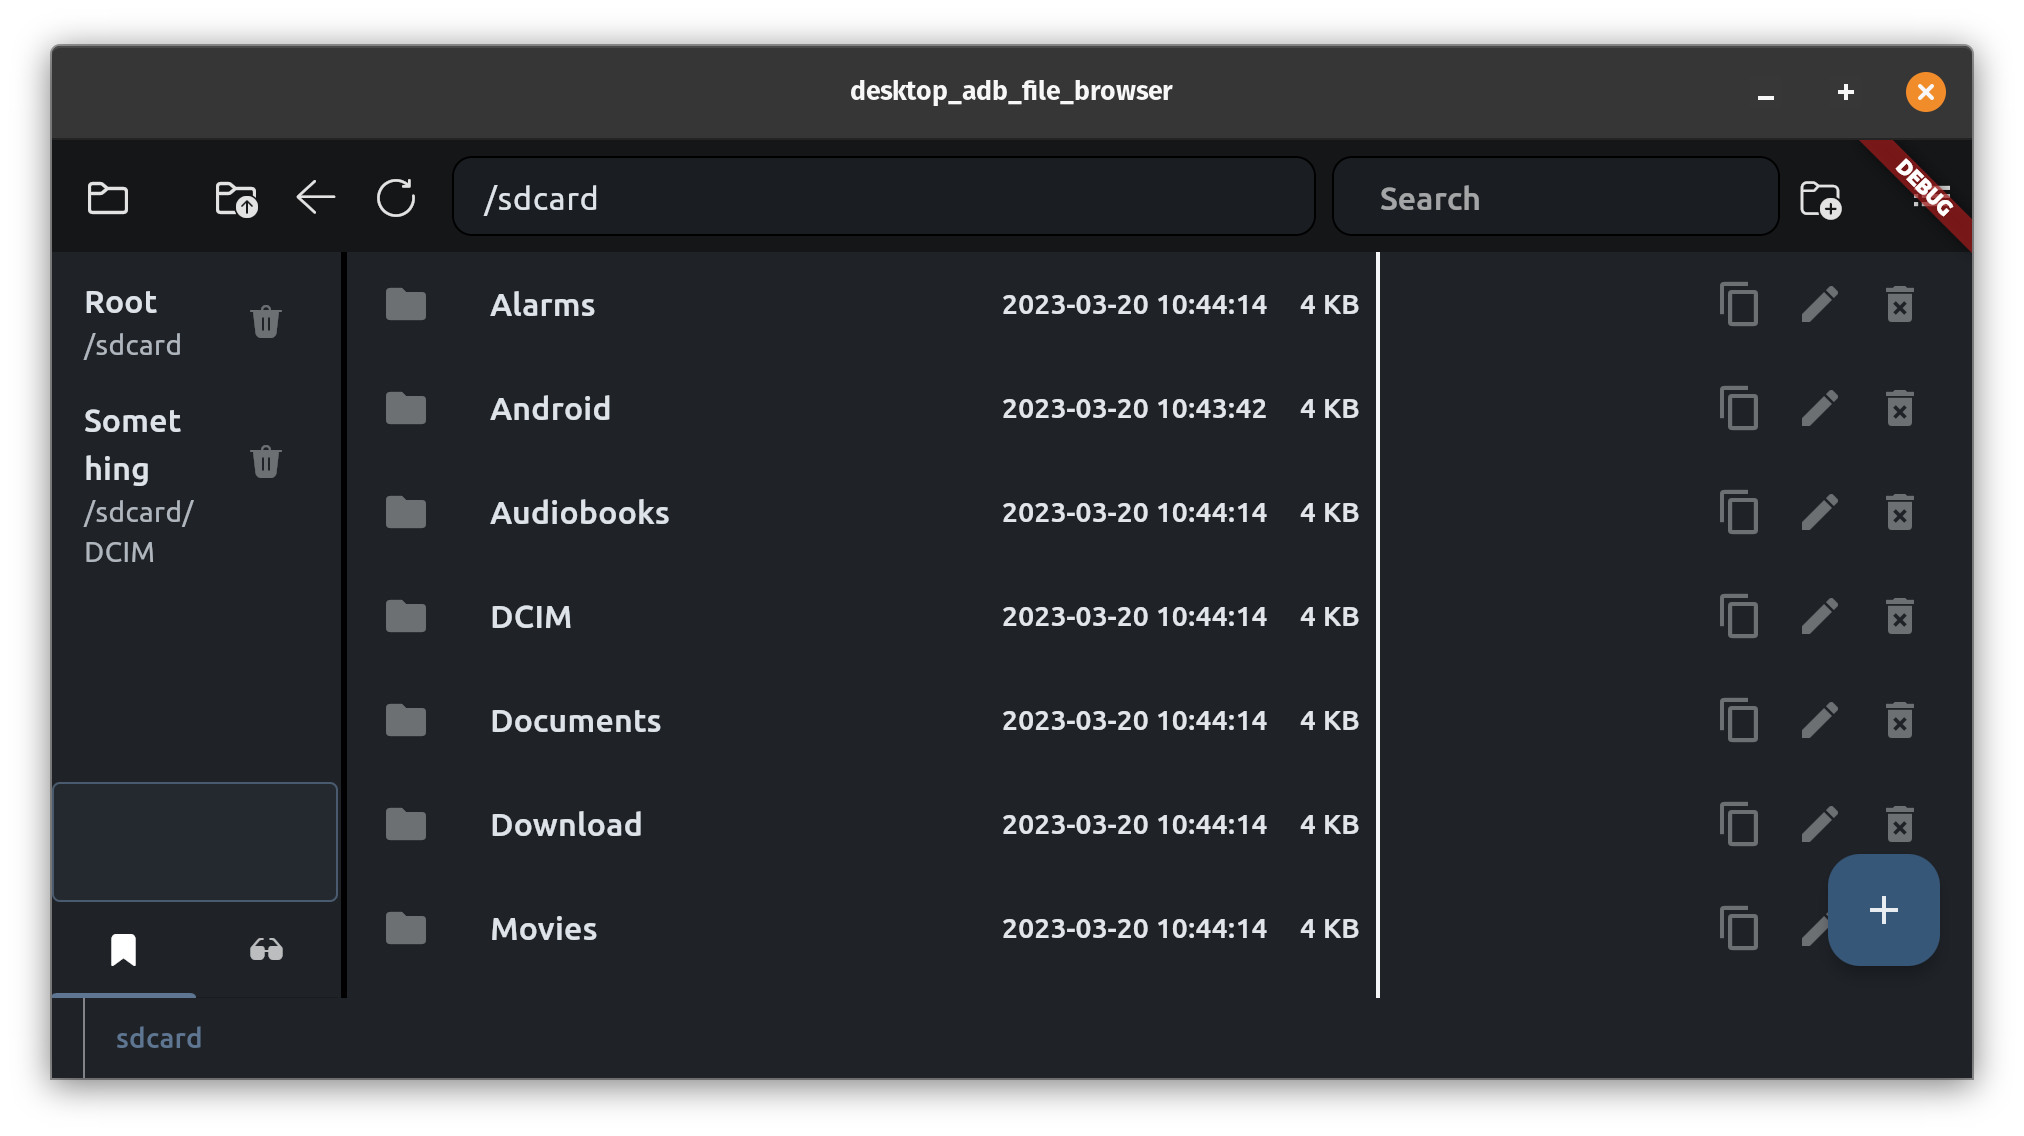Click the sdcard breadcrumb at bottom
The width and height of the screenshot is (2024, 1136).
pyautogui.click(x=158, y=1038)
